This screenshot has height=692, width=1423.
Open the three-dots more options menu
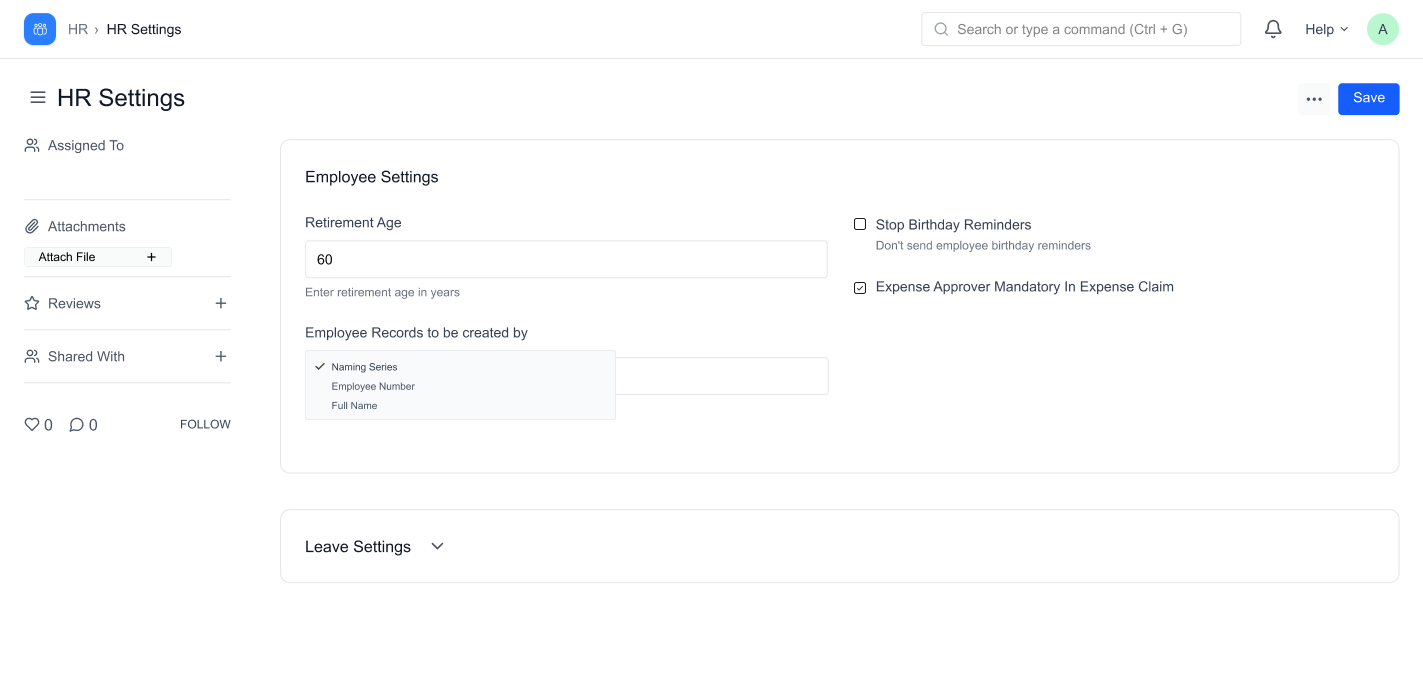tap(1314, 99)
